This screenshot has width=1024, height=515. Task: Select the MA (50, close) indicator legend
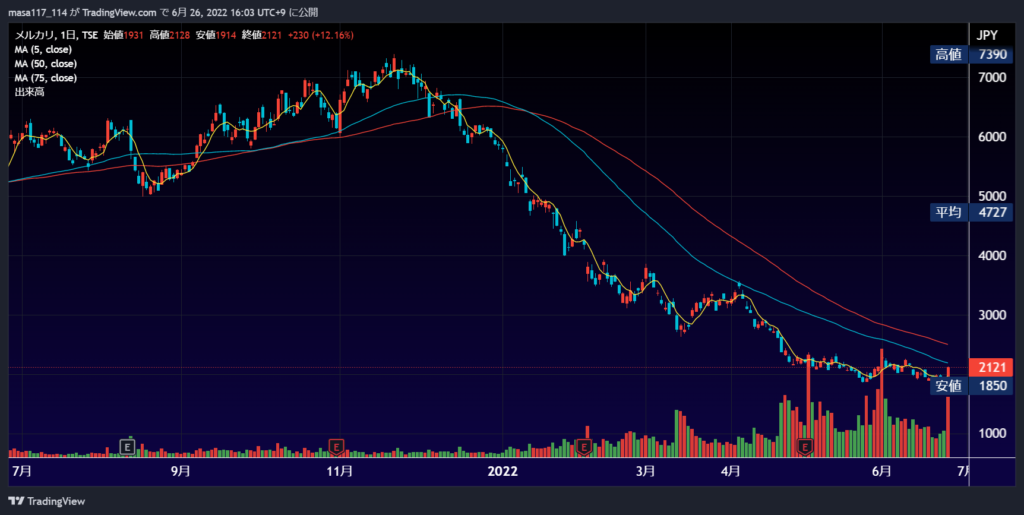[x=46, y=64]
